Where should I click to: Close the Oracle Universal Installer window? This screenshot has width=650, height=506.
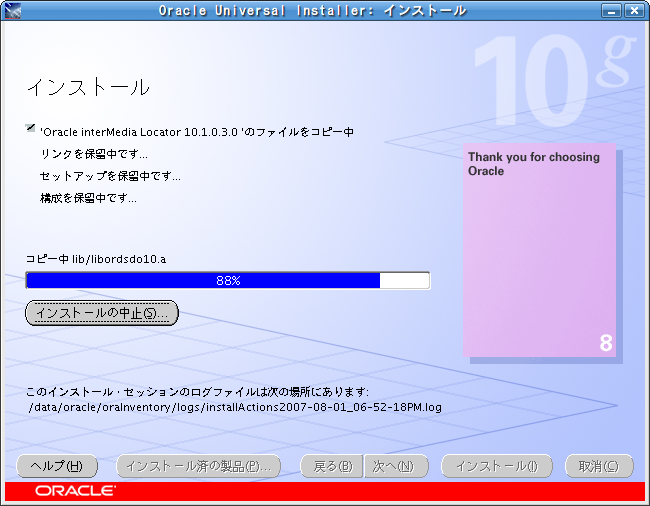(x=634, y=11)
